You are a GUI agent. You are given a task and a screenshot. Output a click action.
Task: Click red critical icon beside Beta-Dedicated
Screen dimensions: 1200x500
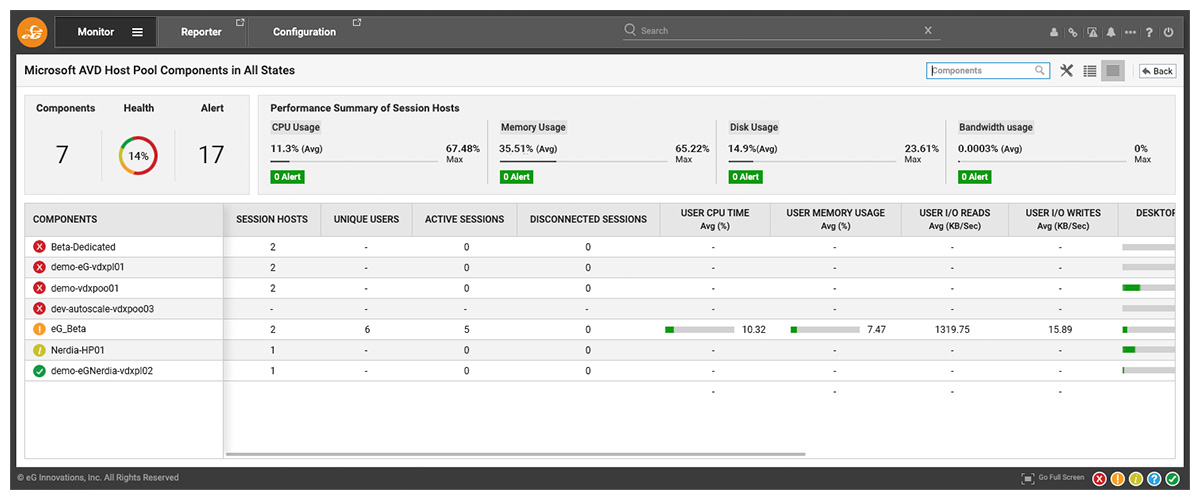39,247
